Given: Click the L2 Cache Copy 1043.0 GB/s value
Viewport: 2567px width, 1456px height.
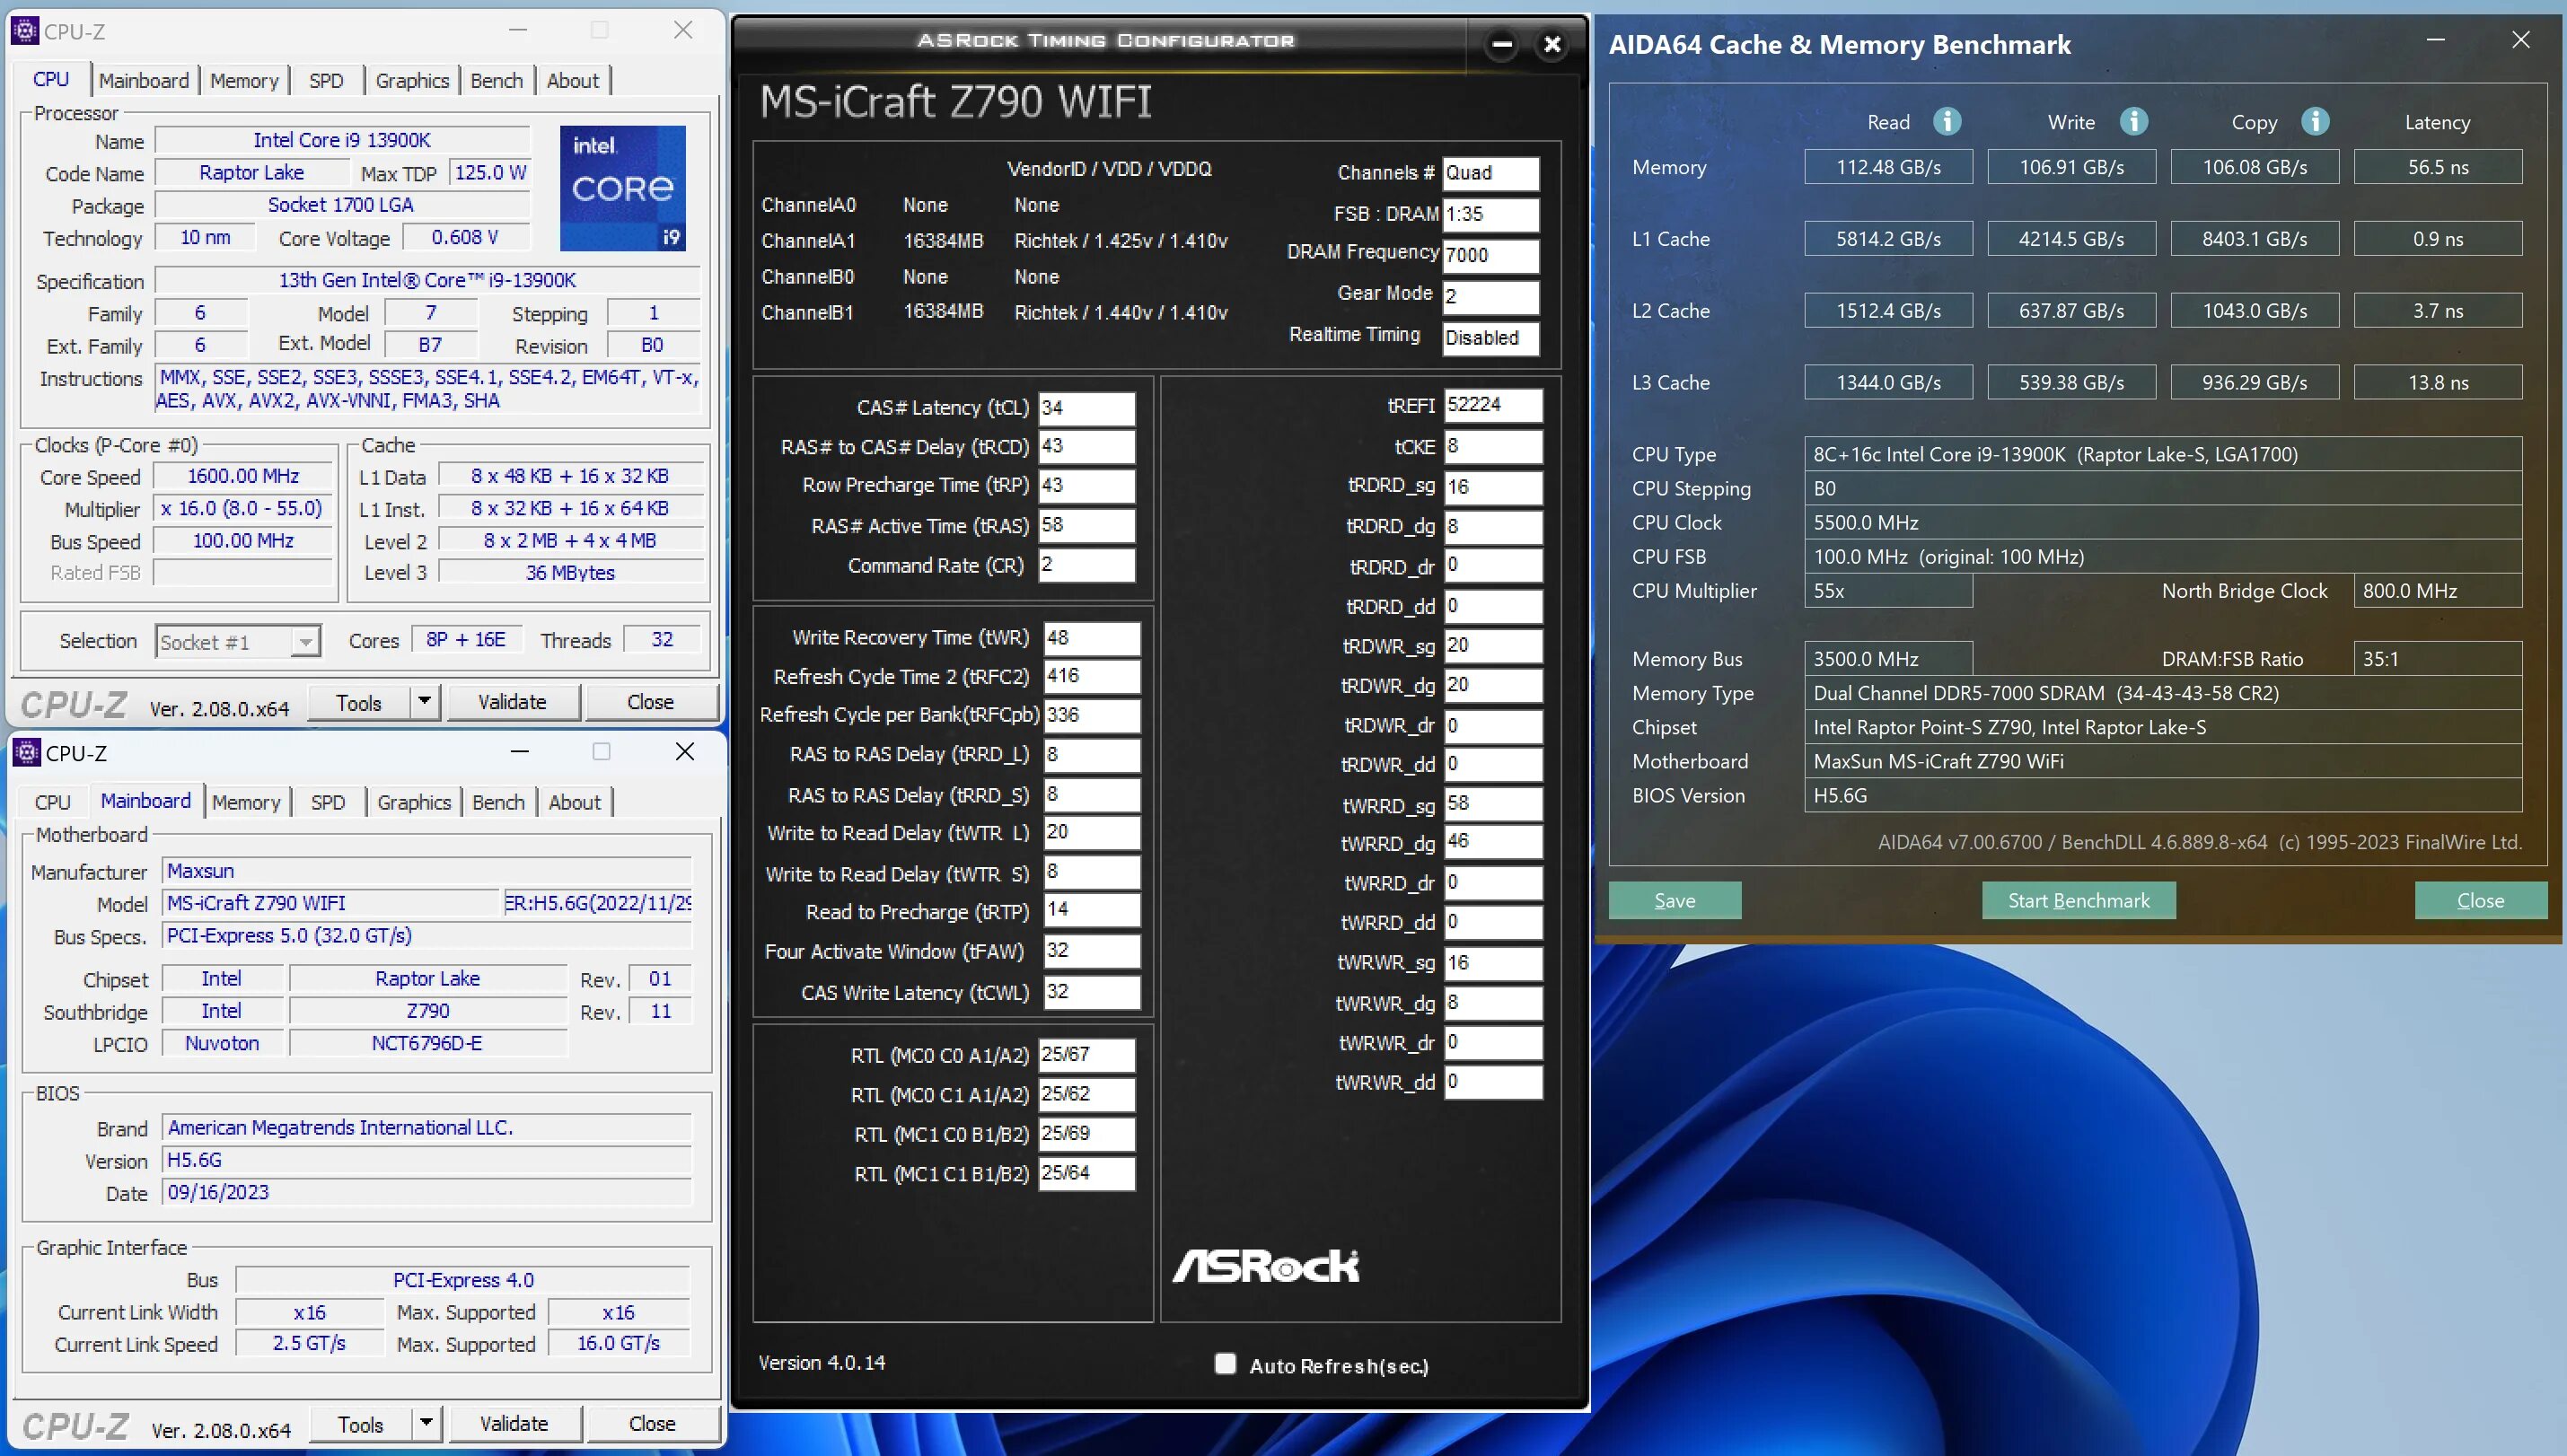Looking at the screenshot, I should click(2254, 311).
